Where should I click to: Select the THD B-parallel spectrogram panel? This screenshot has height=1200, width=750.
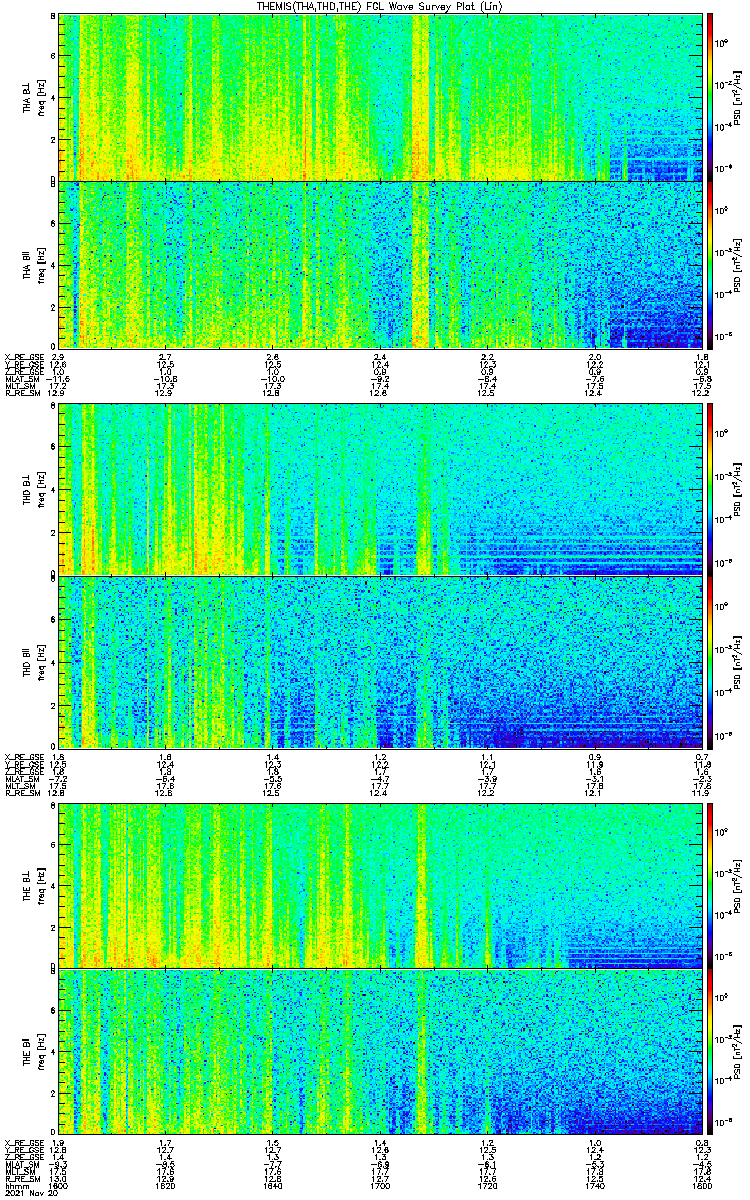[380, 661]
